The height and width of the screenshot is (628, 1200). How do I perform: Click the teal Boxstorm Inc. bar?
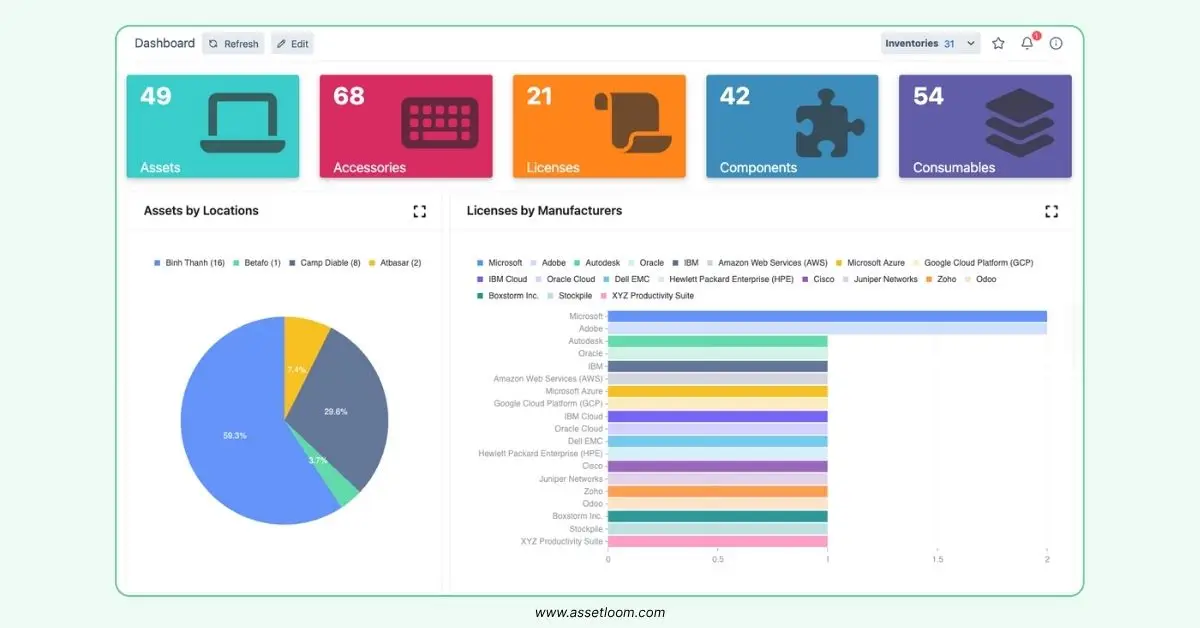tap(718, 516)
